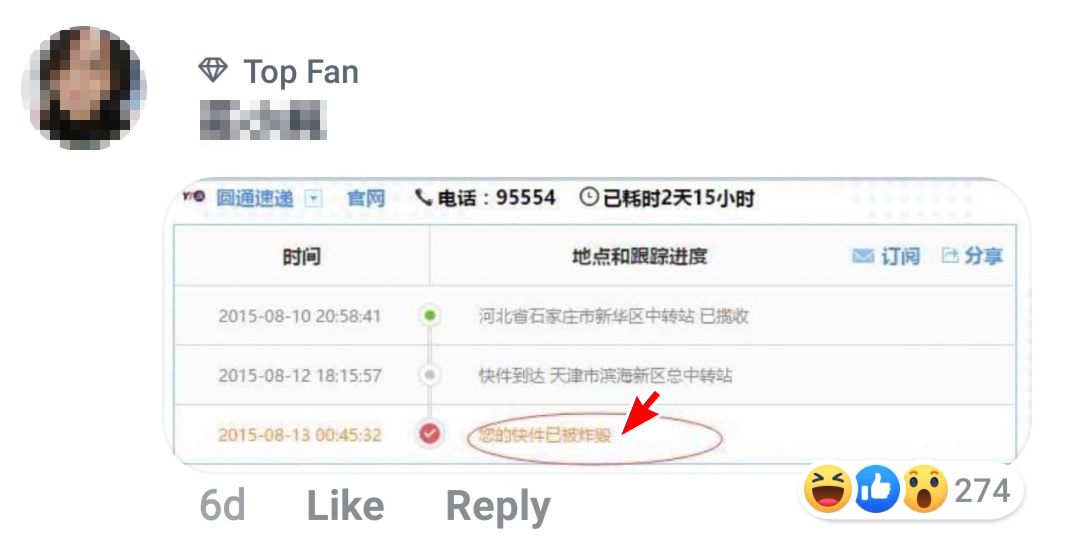Click the Top Fan diamond badge icon
1067x553 pixels.
(x=213, y=70)
